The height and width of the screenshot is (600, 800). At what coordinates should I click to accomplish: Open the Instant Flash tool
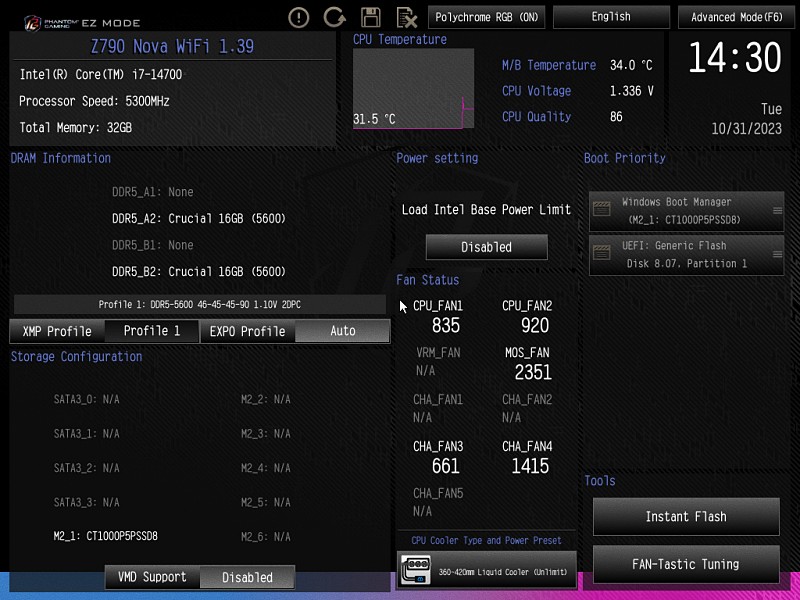[x=685, y=517]
